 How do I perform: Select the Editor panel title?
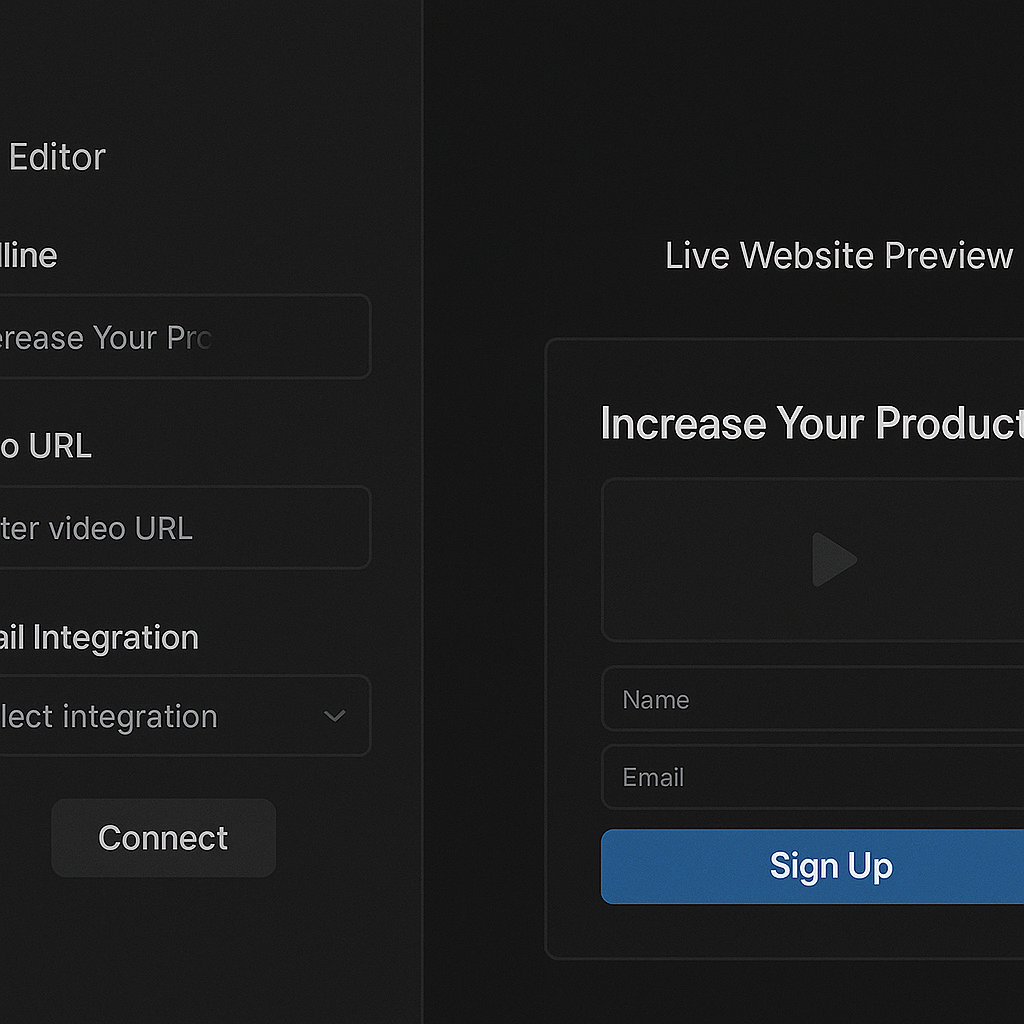click(55, 157)
